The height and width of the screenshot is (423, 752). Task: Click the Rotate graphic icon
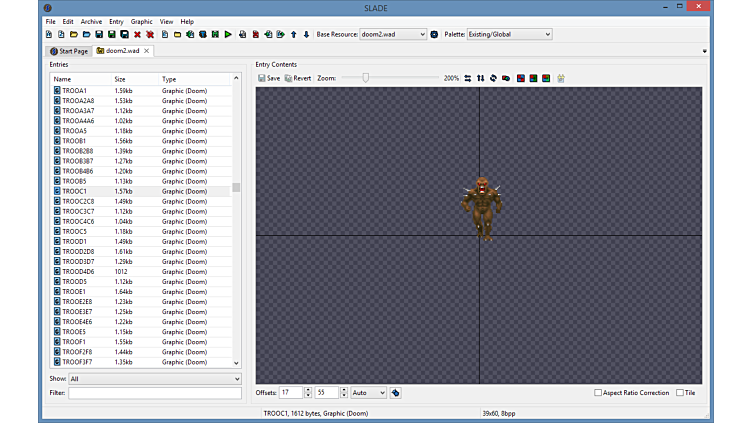coord(493,78)
